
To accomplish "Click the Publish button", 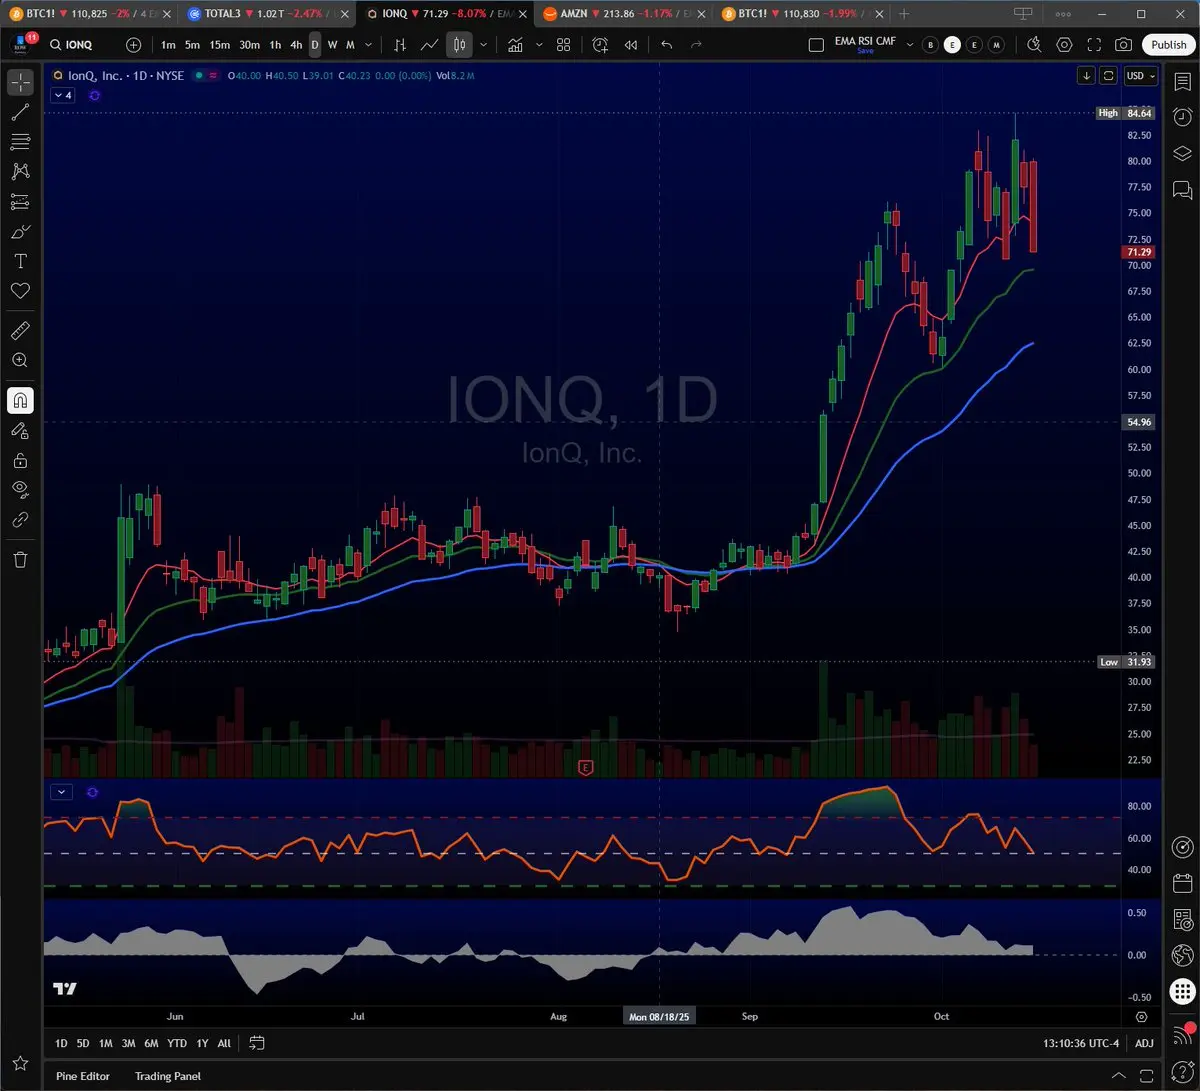I will [1168, 45].
